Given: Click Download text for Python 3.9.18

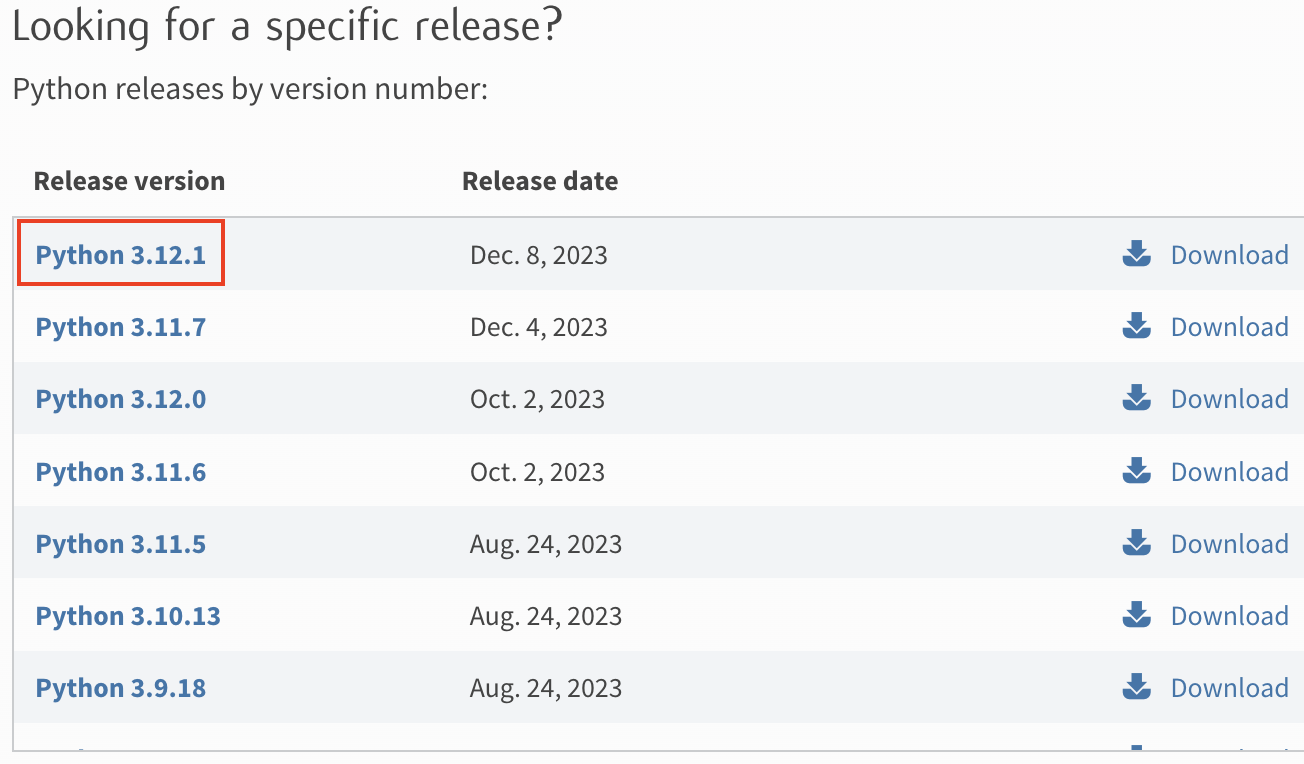Looking at the screenshot, I should click(x=1229, y=688).
